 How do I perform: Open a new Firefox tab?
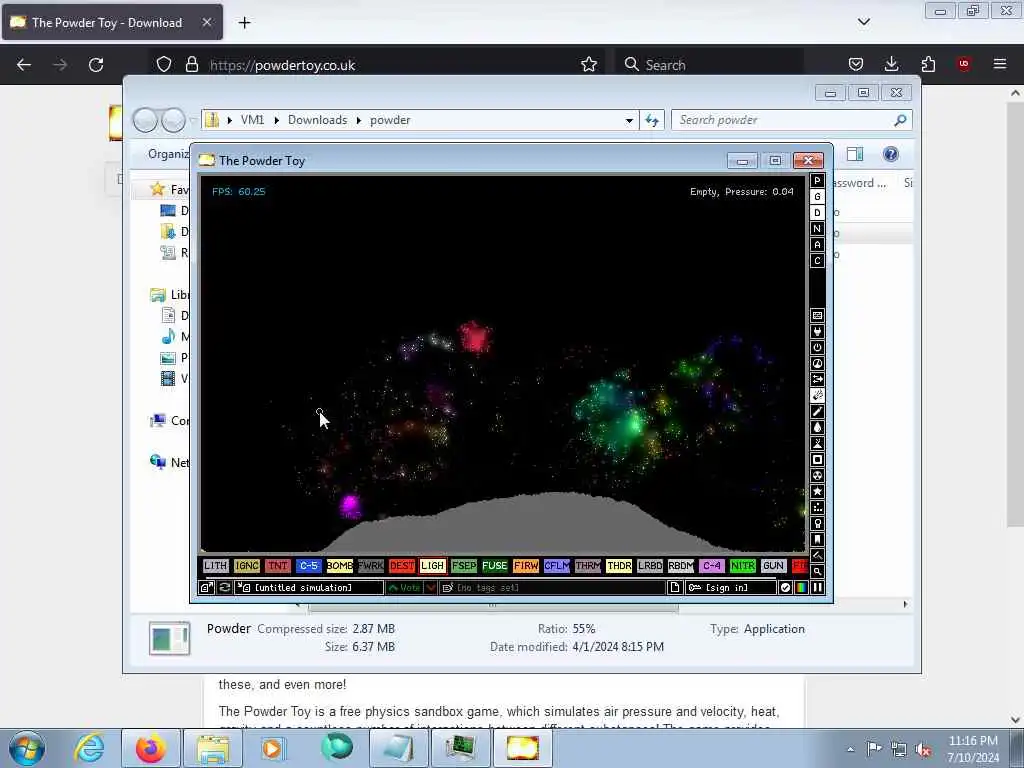point(244,23)
